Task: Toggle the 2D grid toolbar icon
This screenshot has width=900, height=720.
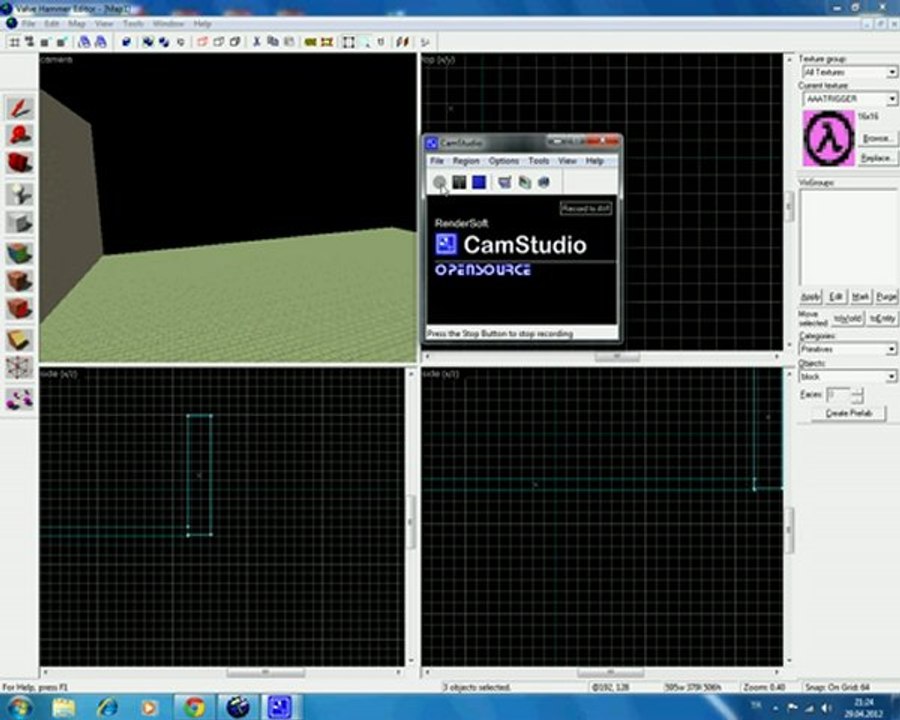Action: click(x=14, y=42)
